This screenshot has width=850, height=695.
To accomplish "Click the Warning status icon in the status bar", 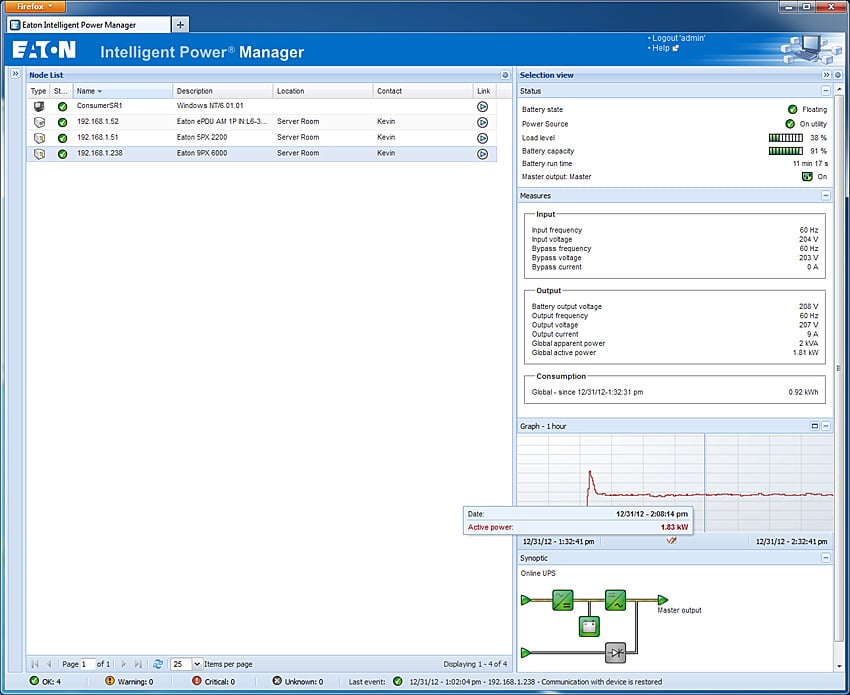I will (x=110, y=681).
